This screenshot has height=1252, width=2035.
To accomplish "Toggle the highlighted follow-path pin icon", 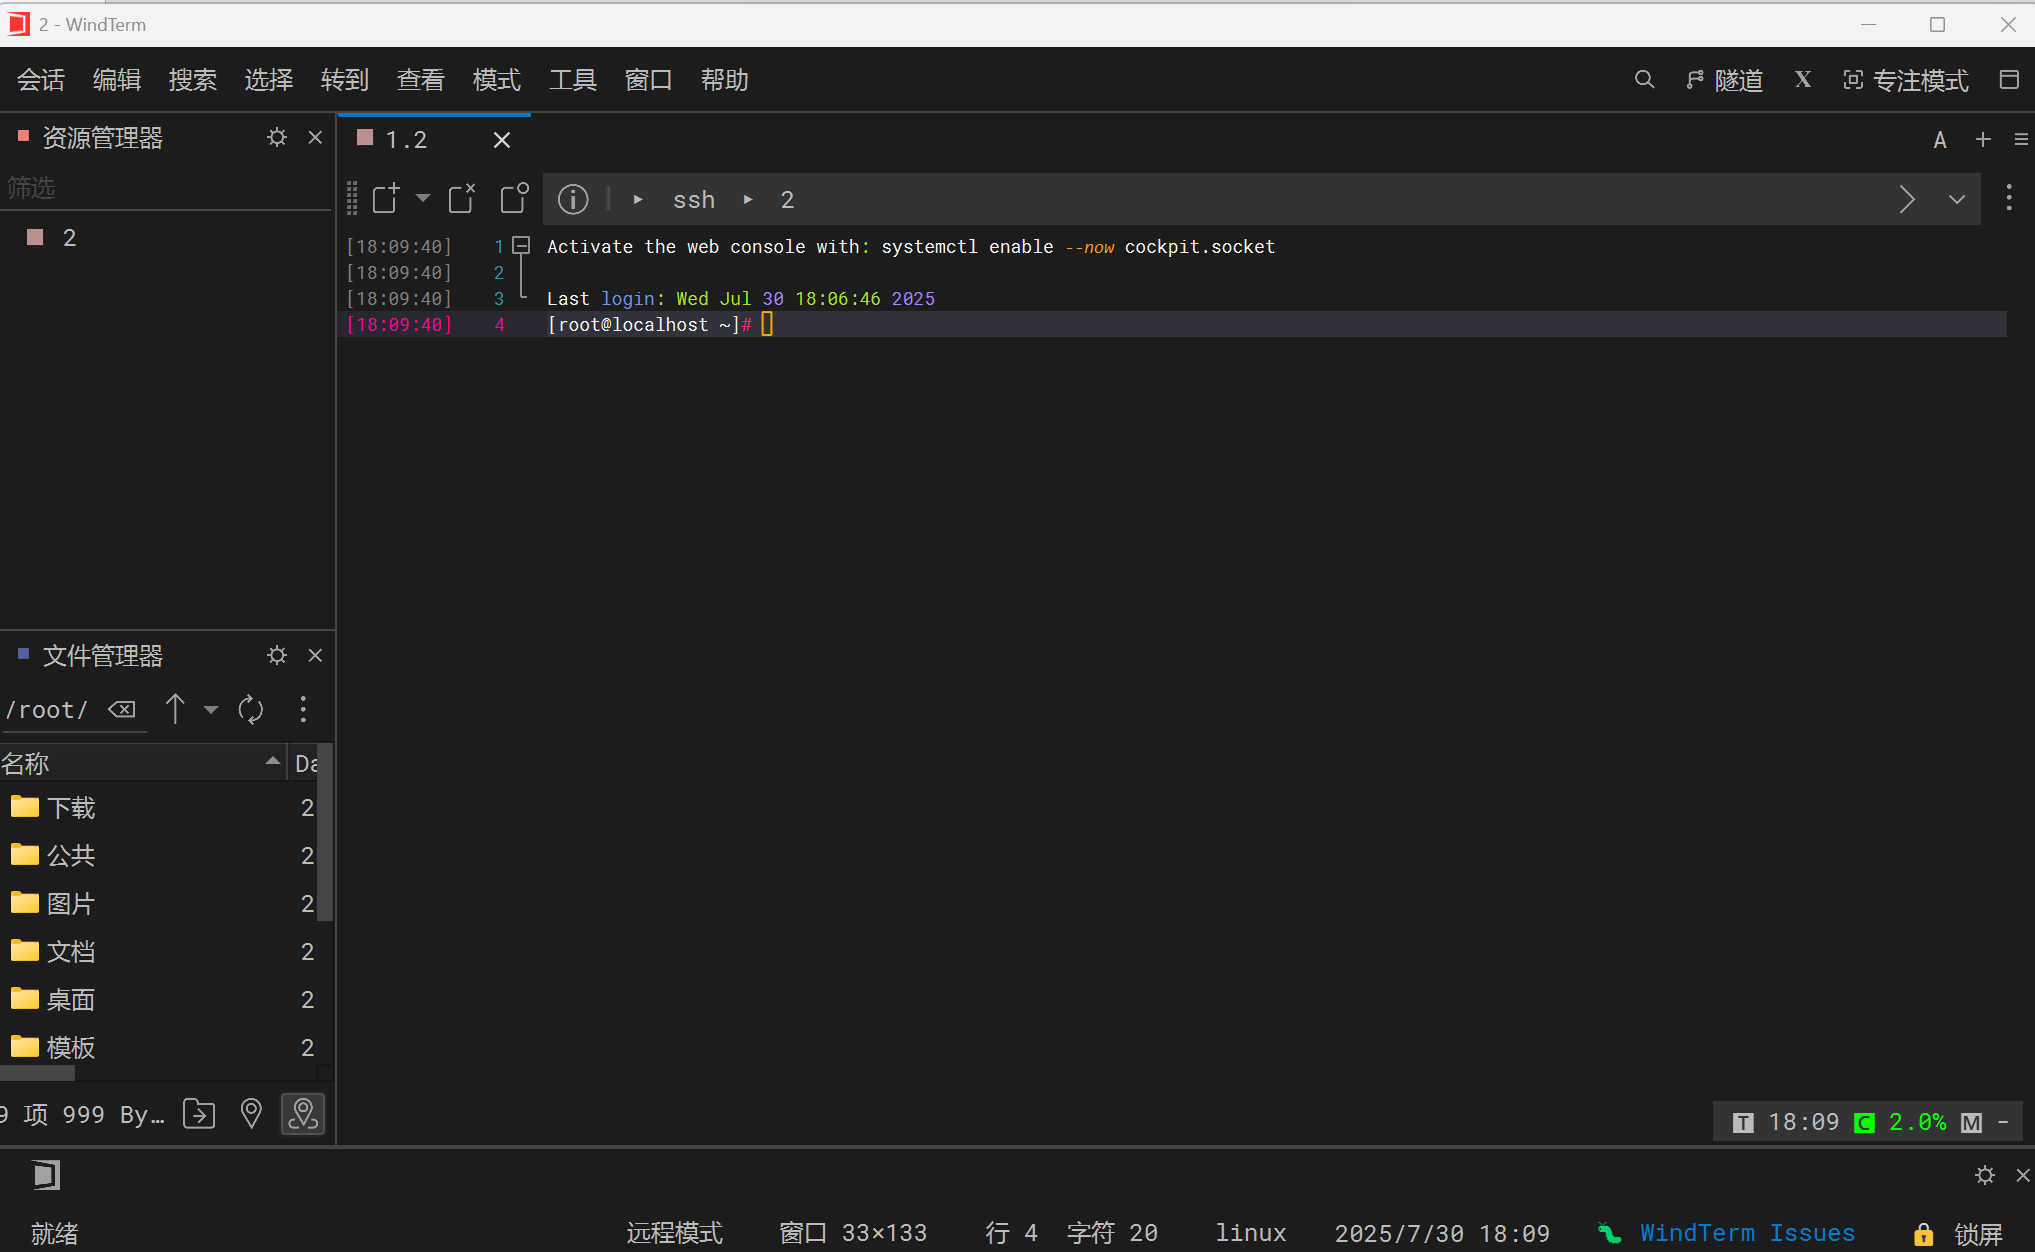I will coord(303,1113).
